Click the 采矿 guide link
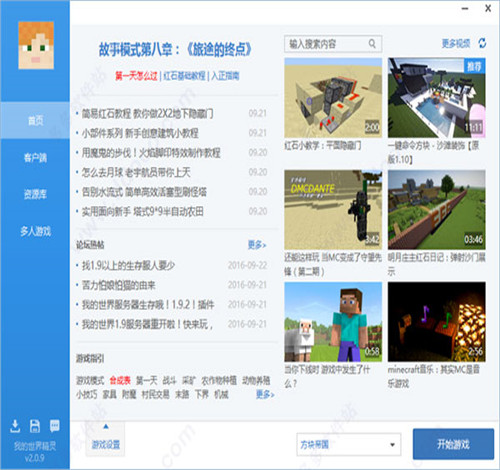500x470 pixels. click(189, 380)
